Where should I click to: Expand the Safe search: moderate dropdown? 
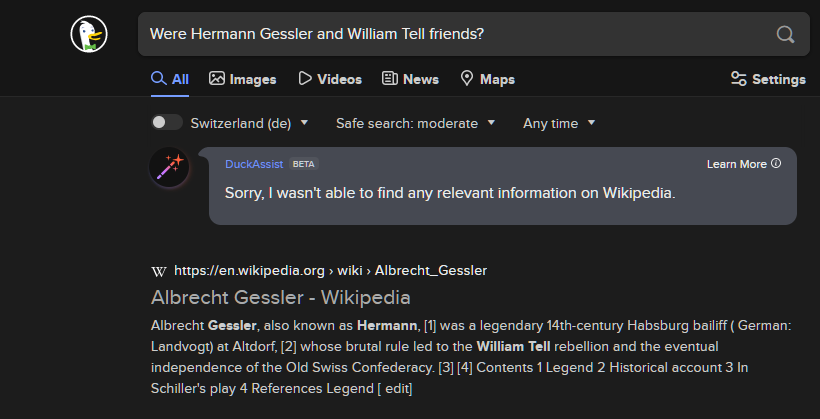coord(415,123)
